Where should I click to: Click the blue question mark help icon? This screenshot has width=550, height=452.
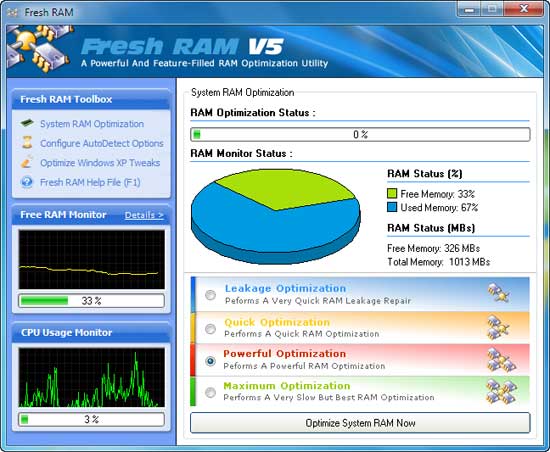point(27,182)
